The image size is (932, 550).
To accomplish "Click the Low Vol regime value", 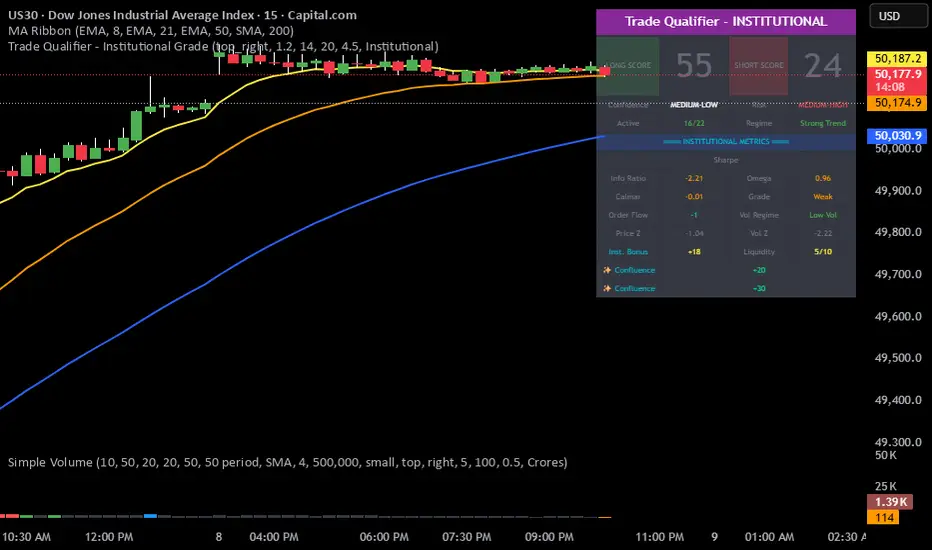I will (823, 215).
